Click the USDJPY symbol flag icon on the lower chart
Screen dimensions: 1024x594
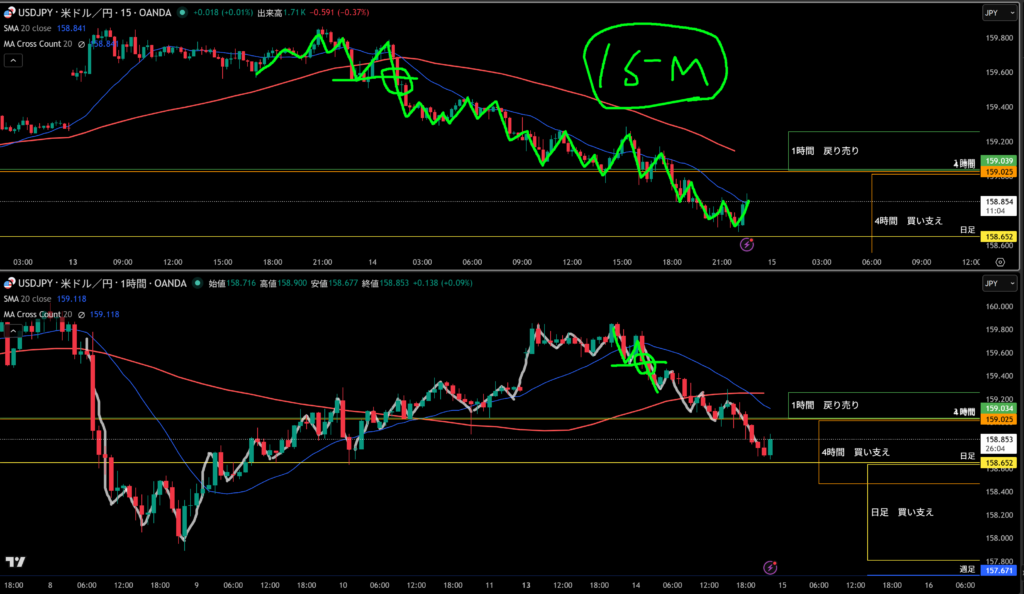[x=8, y=283]
